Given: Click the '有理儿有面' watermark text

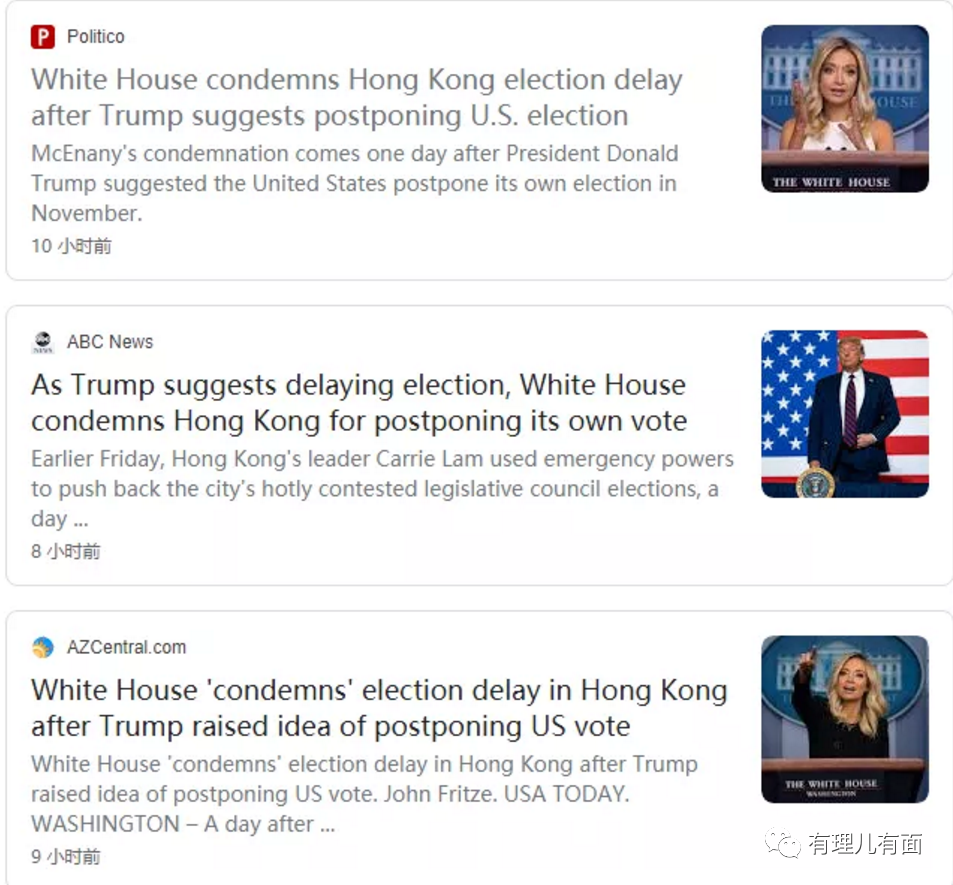Looking at the screenshot, I should pos(865,844).
